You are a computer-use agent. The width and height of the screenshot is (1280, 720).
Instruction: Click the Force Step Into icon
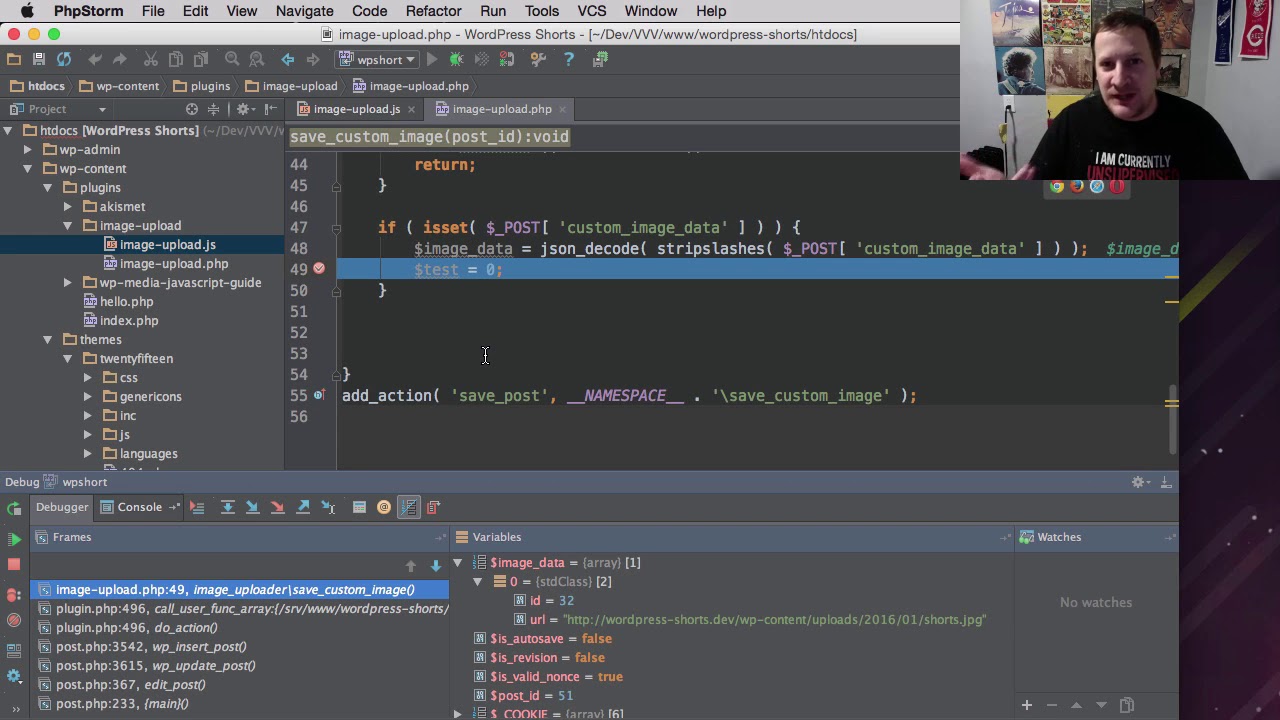(278, 508)
